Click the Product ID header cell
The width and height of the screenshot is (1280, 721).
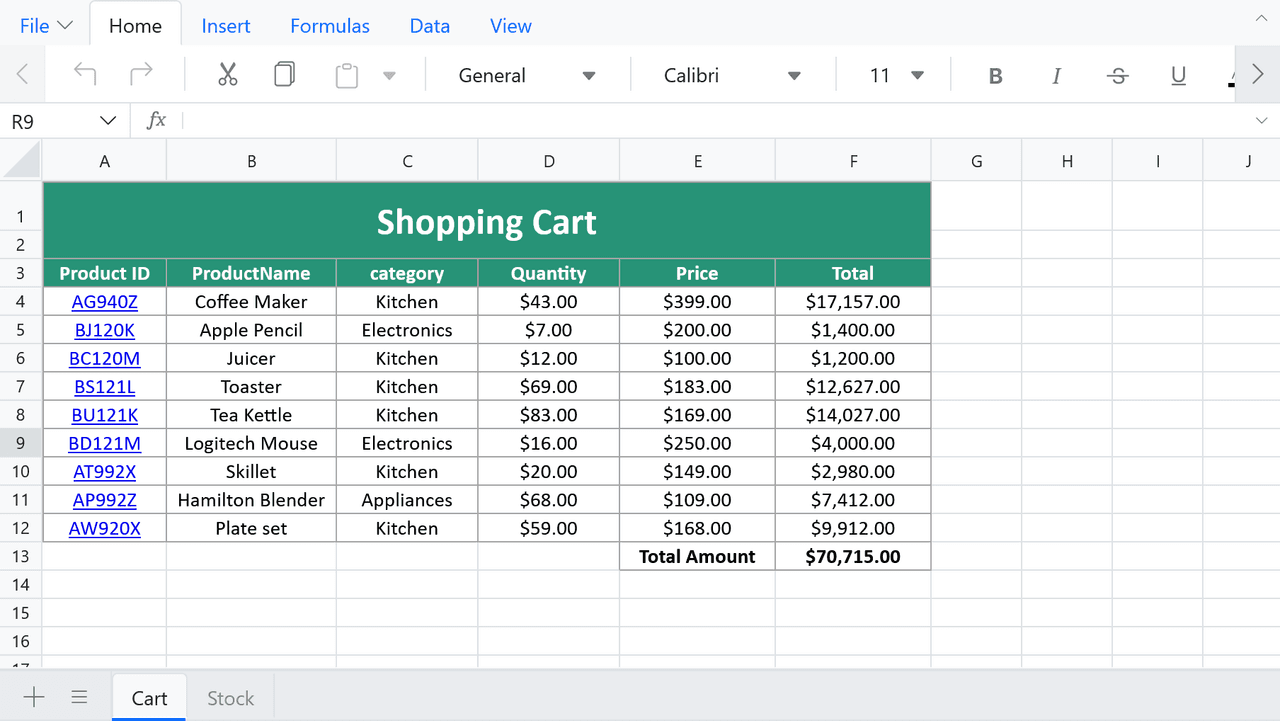tap(105, 273)
